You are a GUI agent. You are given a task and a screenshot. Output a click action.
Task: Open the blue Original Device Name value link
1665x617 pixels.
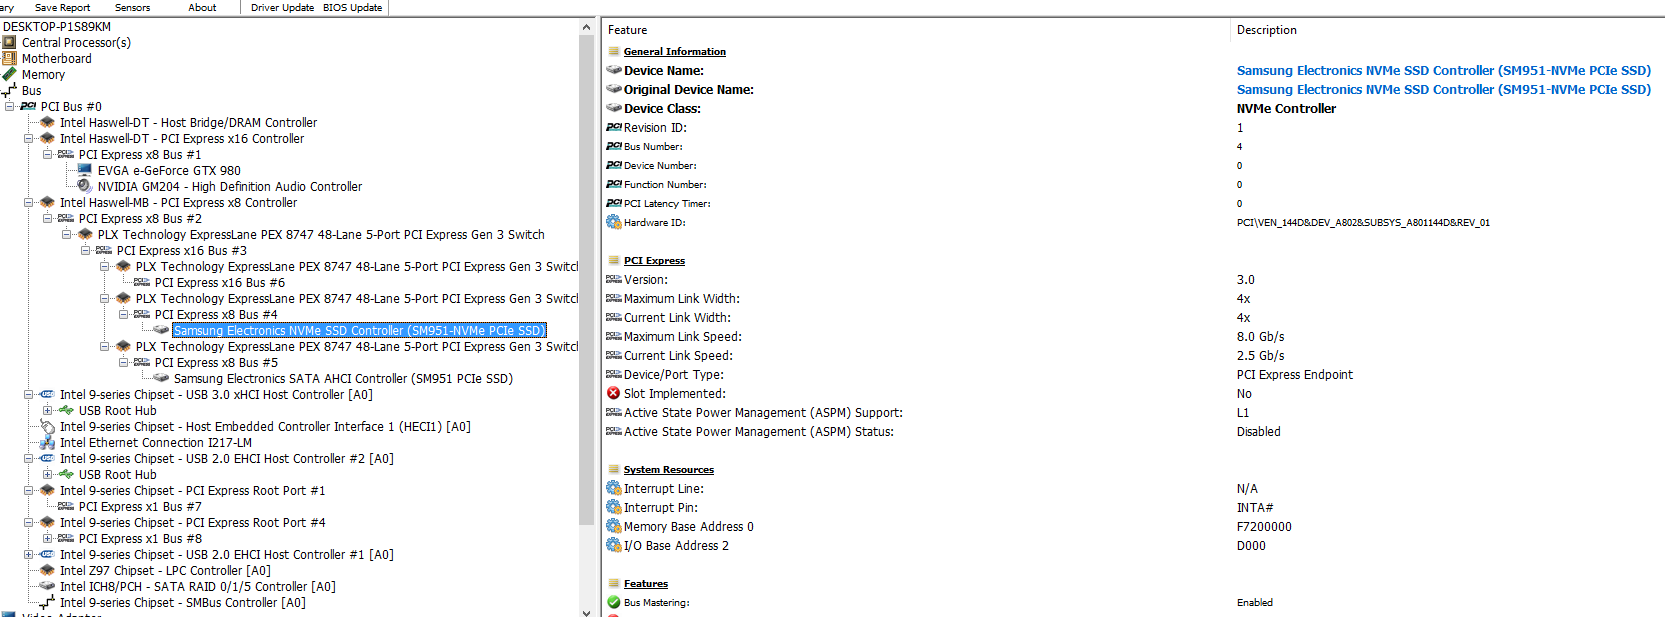click(x=1443, y=90)
